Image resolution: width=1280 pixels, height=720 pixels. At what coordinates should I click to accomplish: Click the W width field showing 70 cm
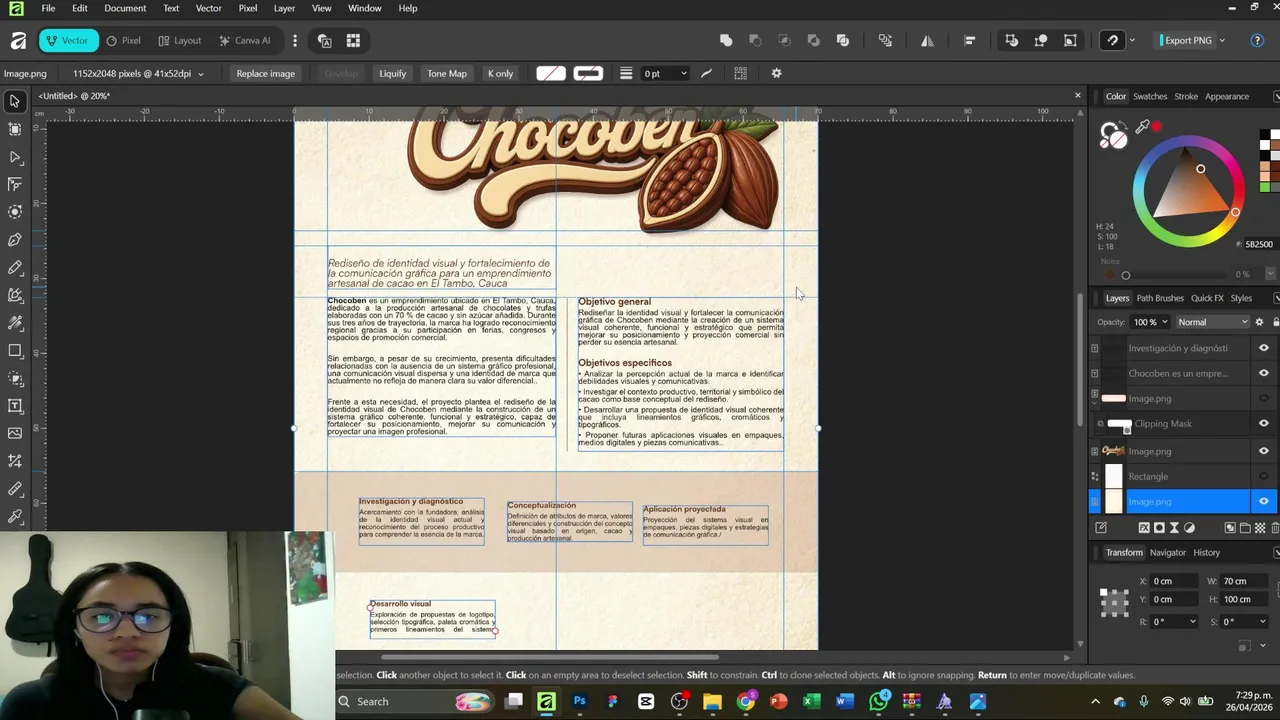pyautogui.click(x=1244, y=581)
